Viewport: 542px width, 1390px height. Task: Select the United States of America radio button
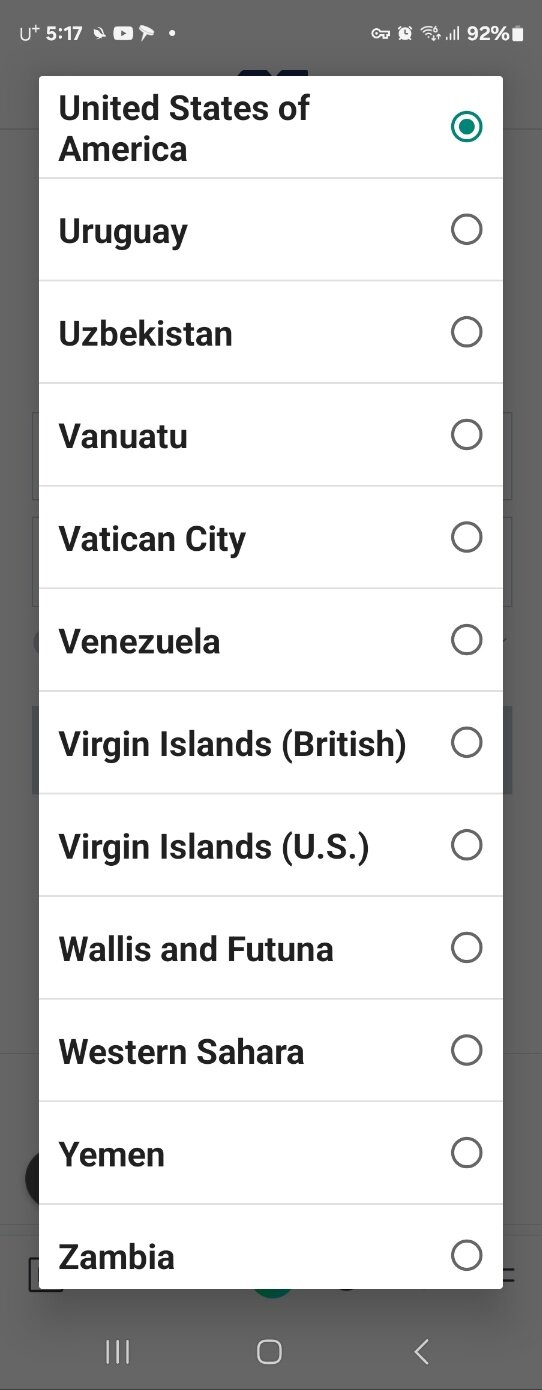coord(466,127)
